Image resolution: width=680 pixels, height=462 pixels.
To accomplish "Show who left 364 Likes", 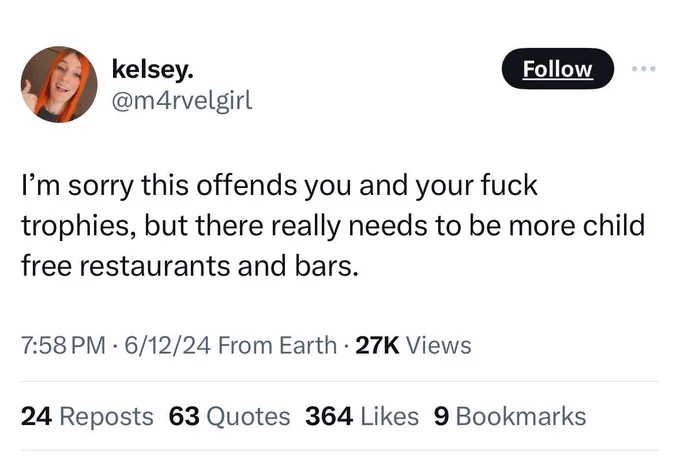I will (362, 416).
